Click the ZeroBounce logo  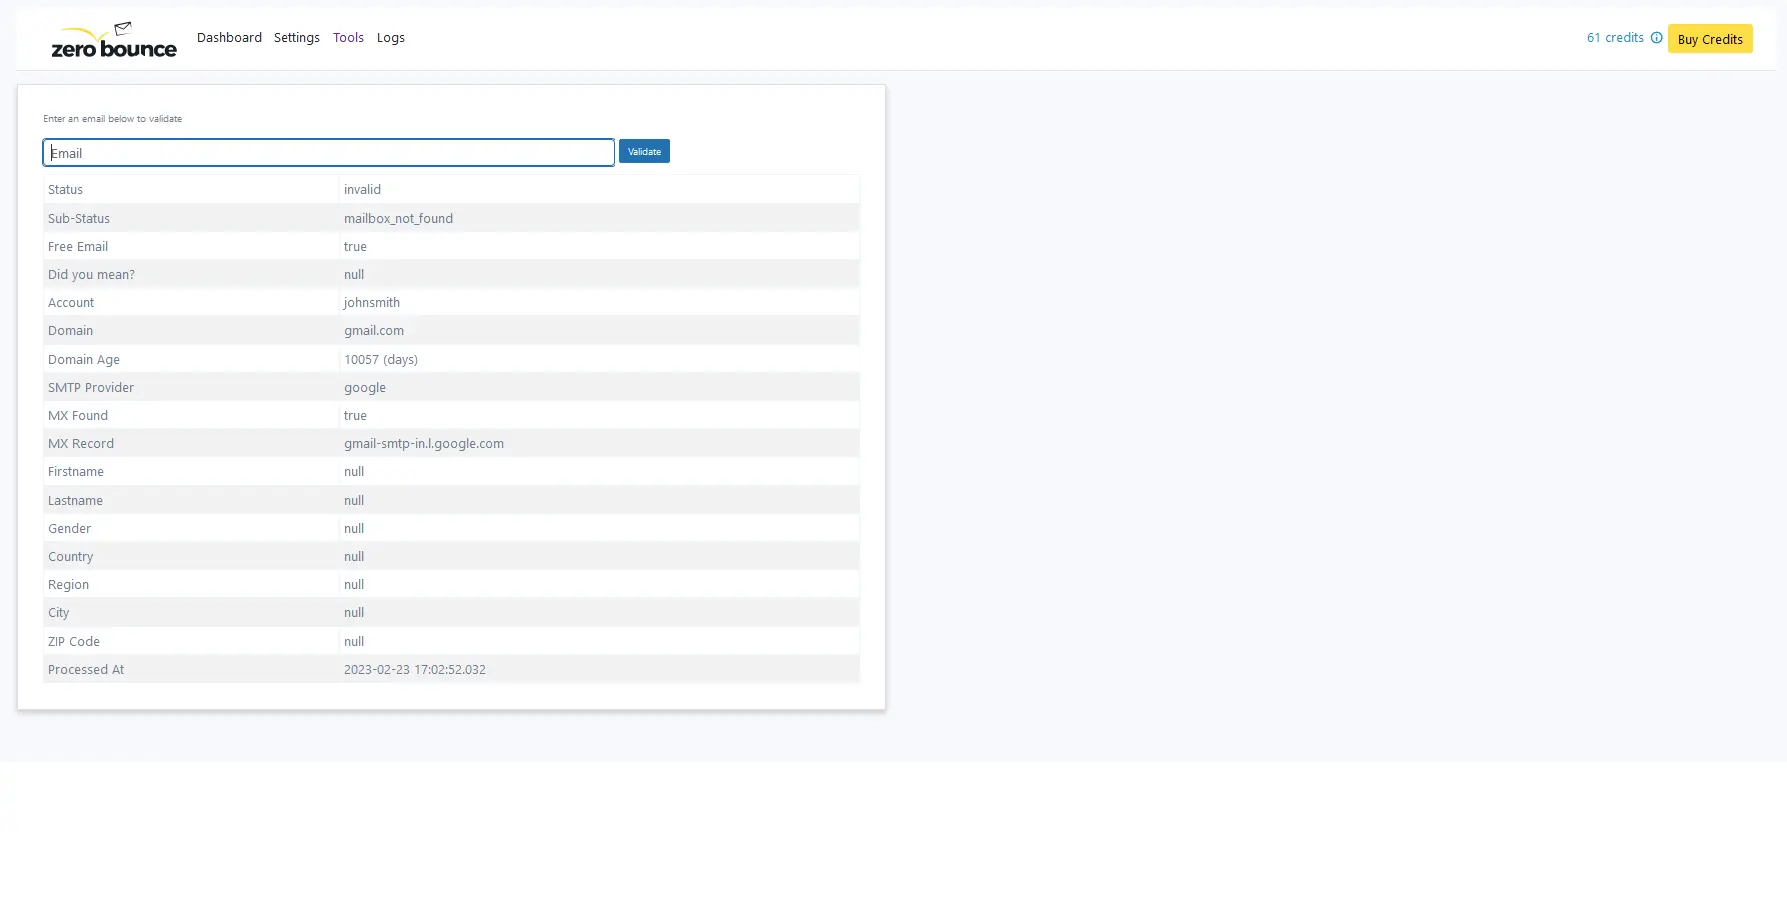coord(113,40)
